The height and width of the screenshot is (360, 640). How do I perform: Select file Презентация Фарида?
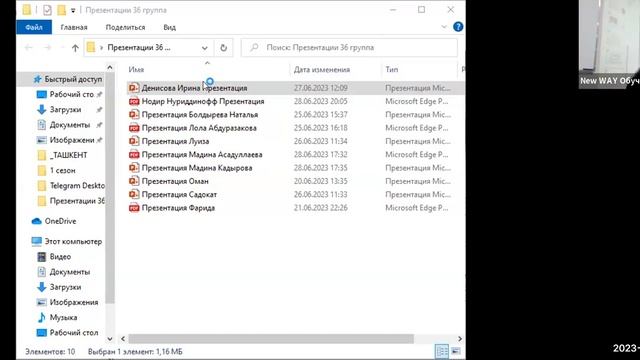178,208
